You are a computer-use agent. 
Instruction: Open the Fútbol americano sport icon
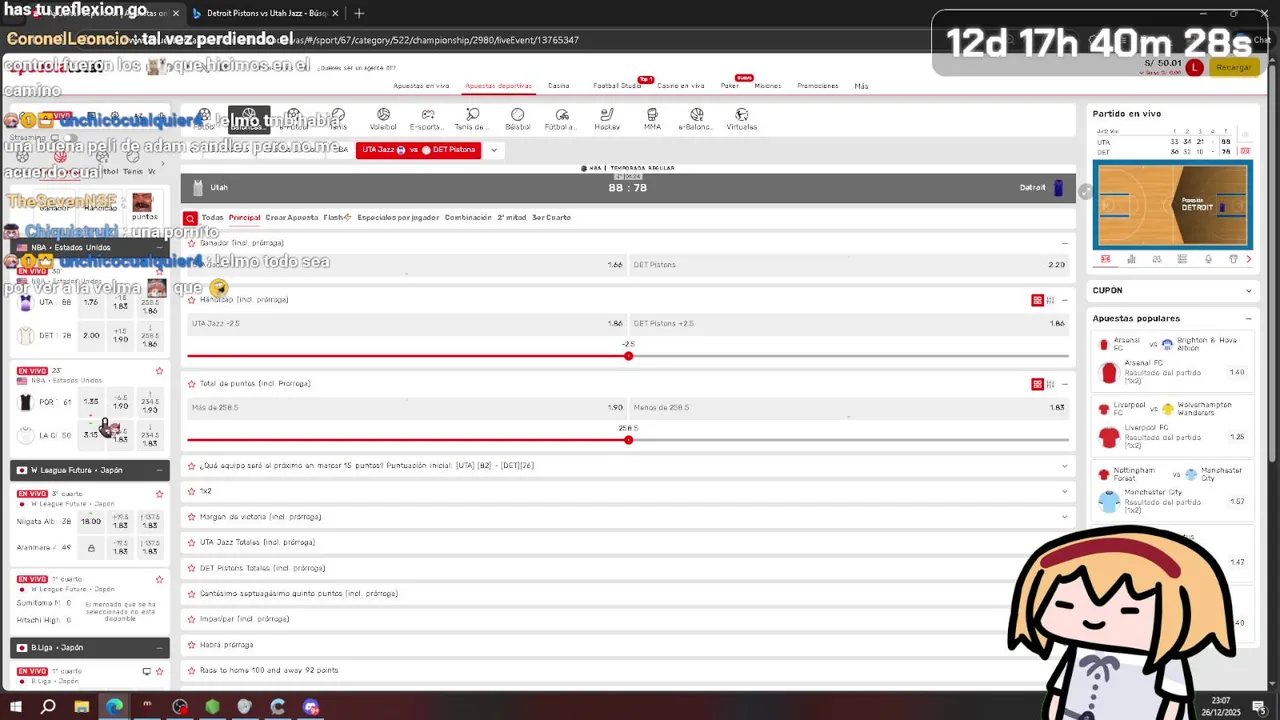[x=562, y=119]
